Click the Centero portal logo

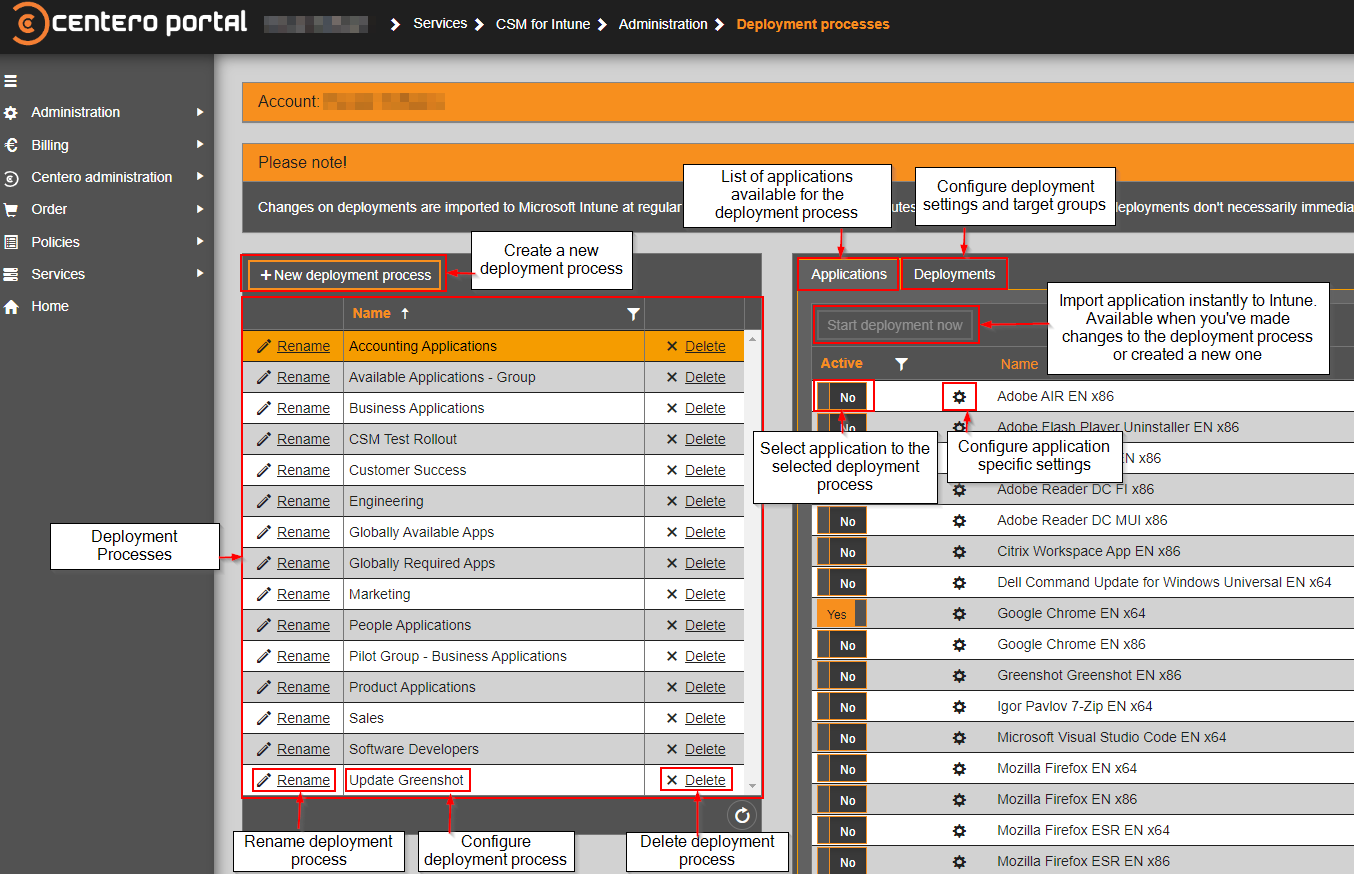click(130, 23)
